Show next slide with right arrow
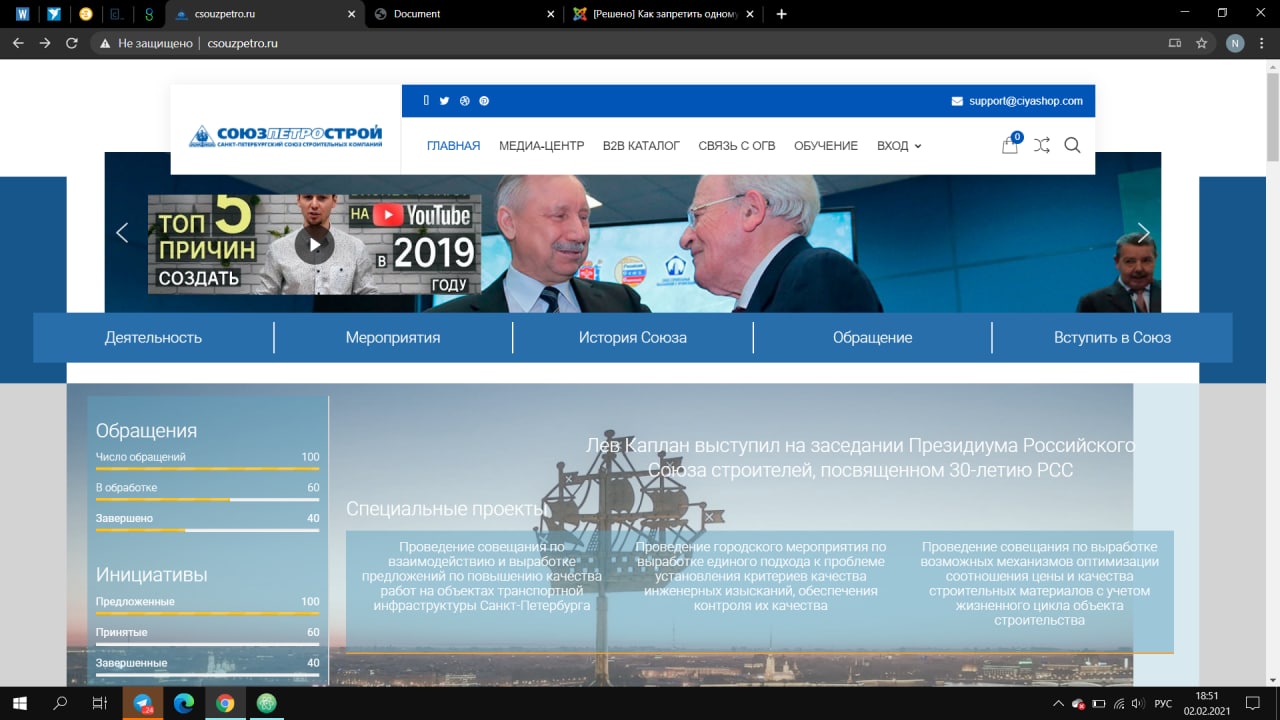Image resolution: width=1280 pixels, height=720 pixels. point(1144,233)
